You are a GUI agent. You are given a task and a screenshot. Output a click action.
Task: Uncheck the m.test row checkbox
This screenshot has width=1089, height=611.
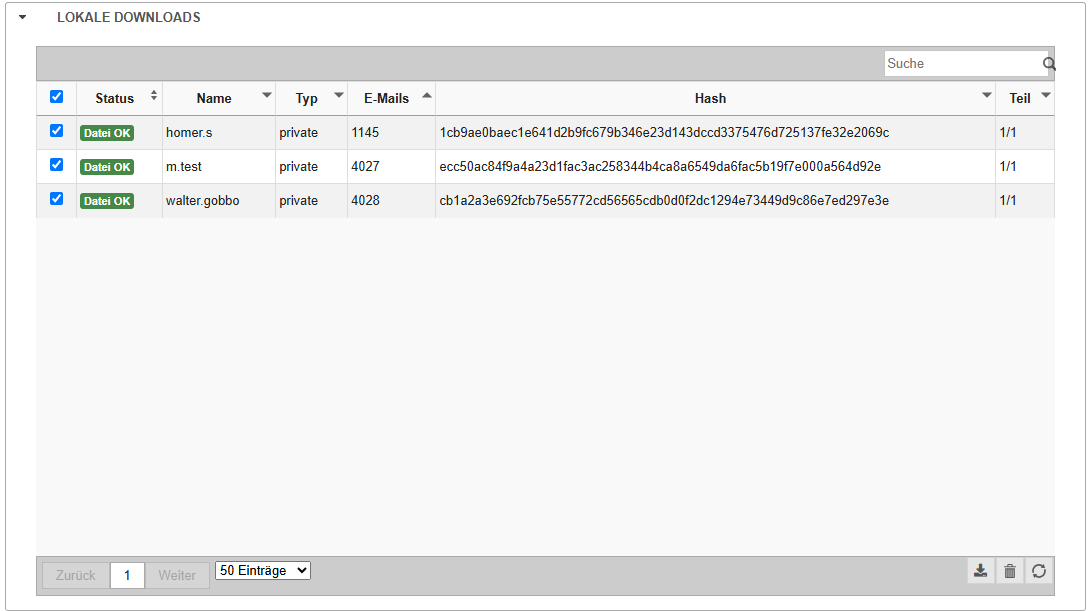click(56, 165)
